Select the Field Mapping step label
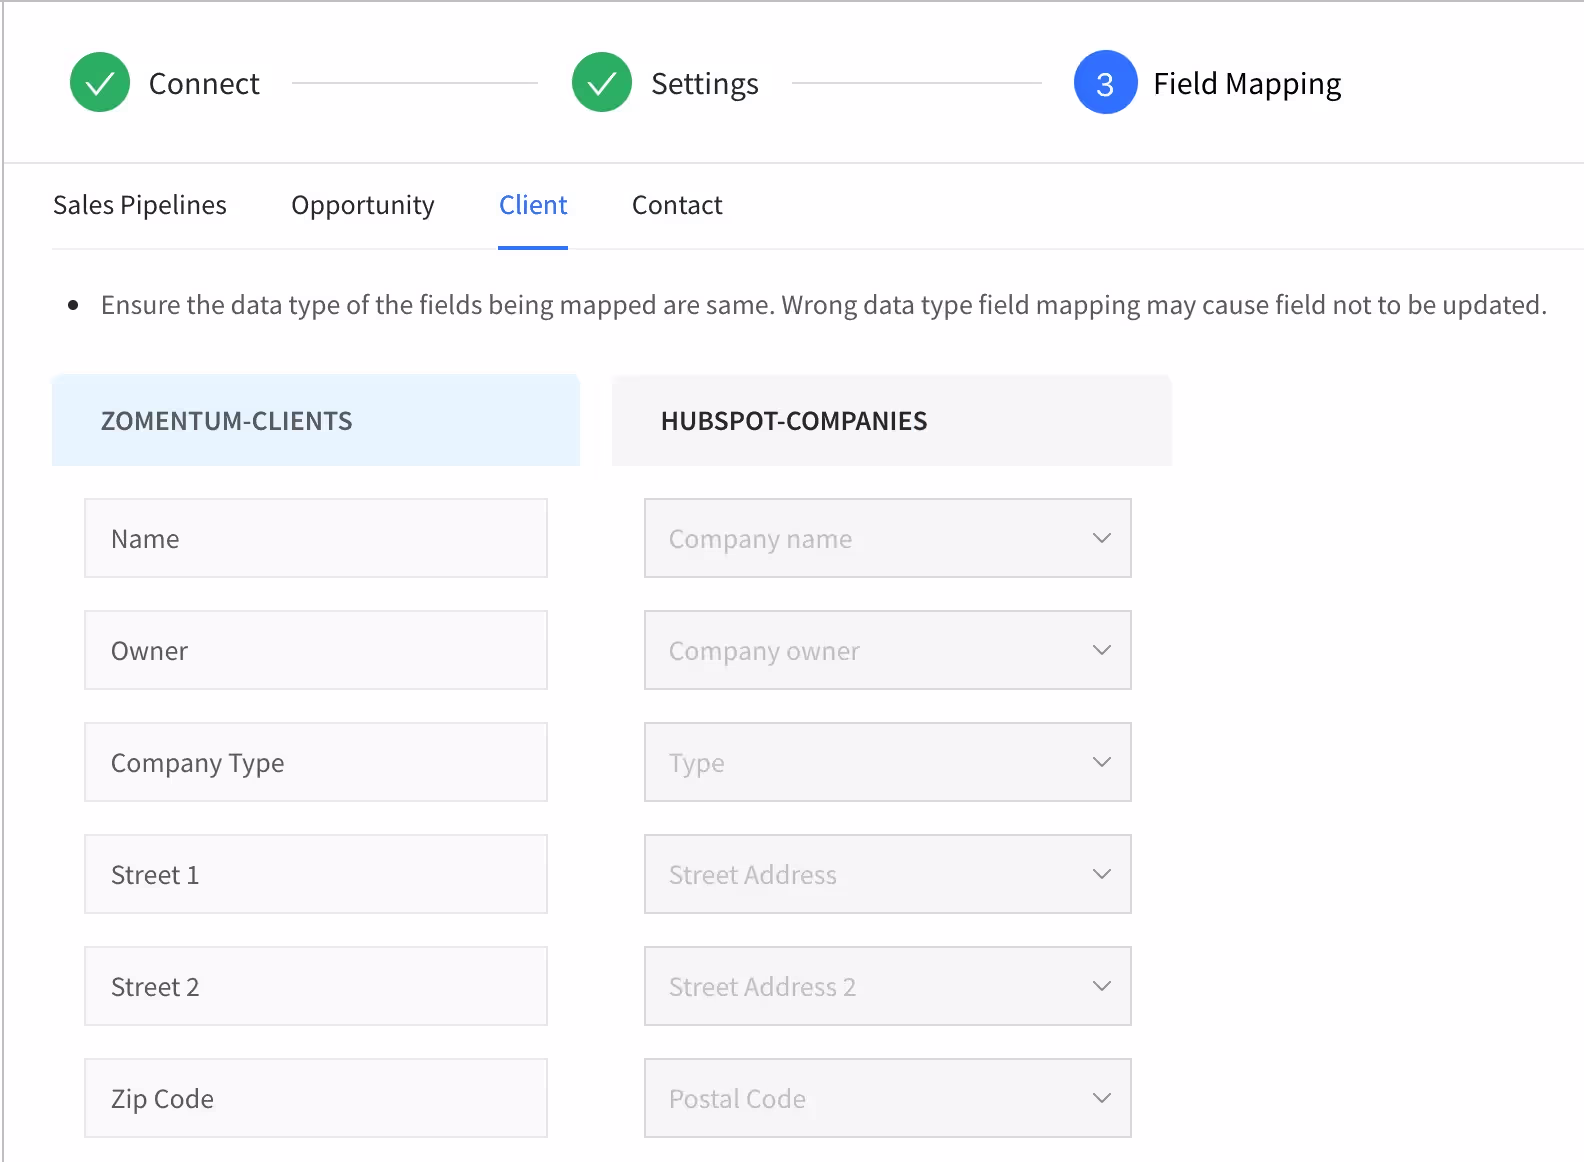 pos(1247,84)
